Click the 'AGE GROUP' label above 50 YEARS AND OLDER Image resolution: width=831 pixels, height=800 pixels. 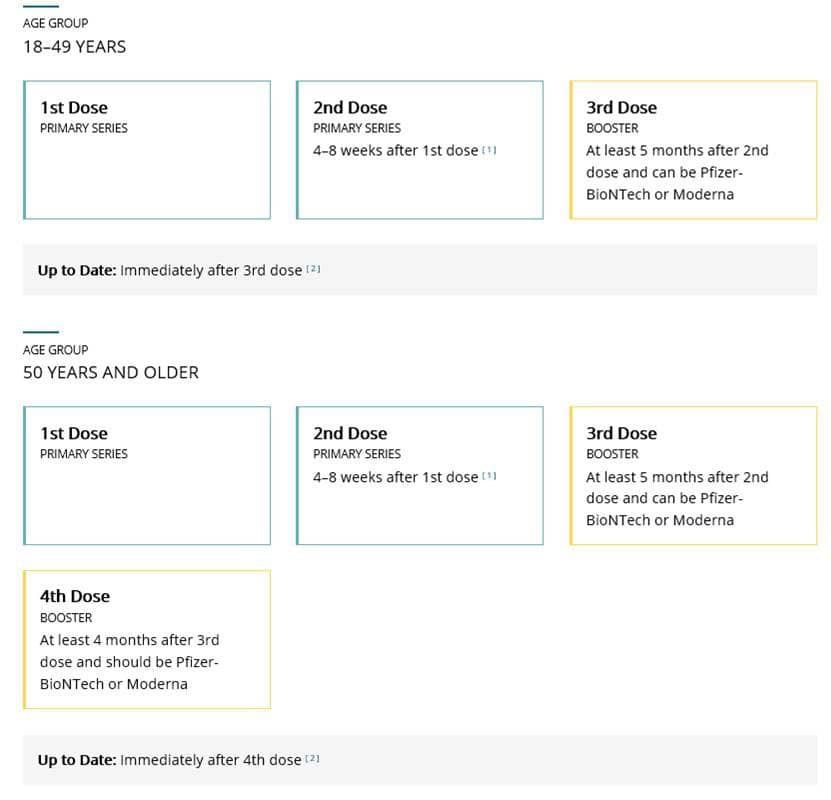[x=55, y=350]
